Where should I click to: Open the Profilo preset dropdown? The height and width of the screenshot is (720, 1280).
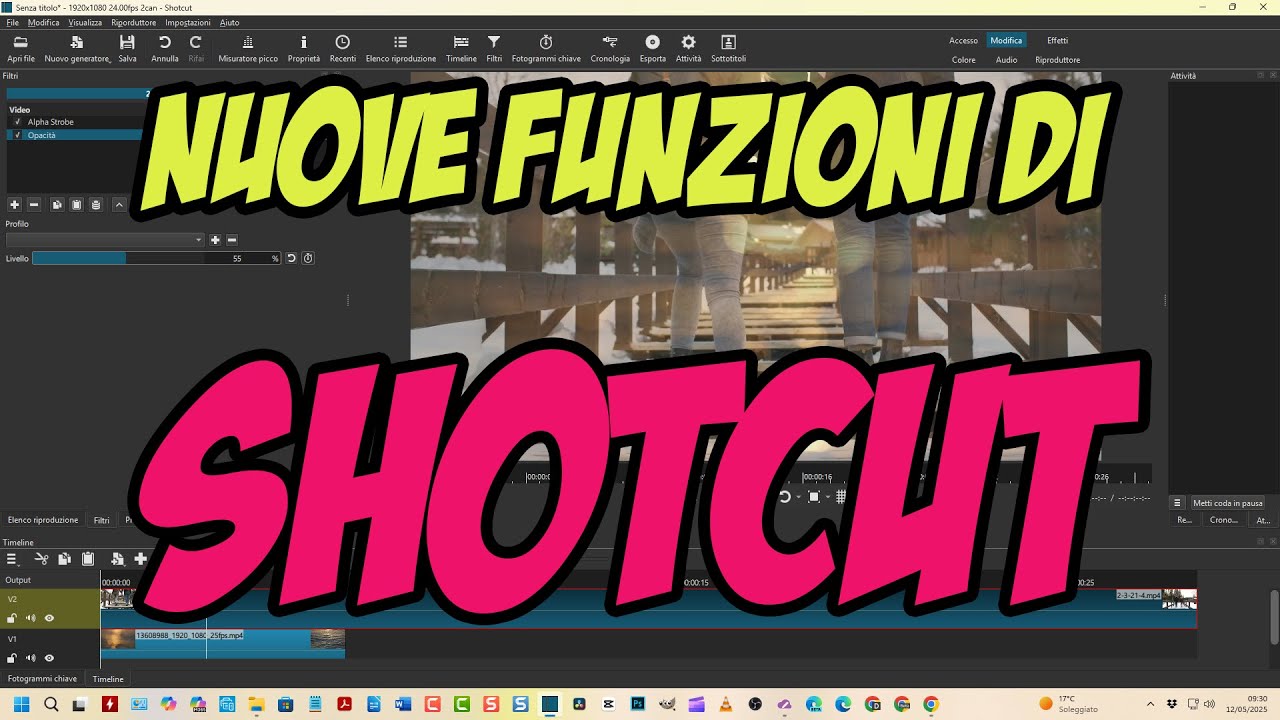tap(105, 240)
